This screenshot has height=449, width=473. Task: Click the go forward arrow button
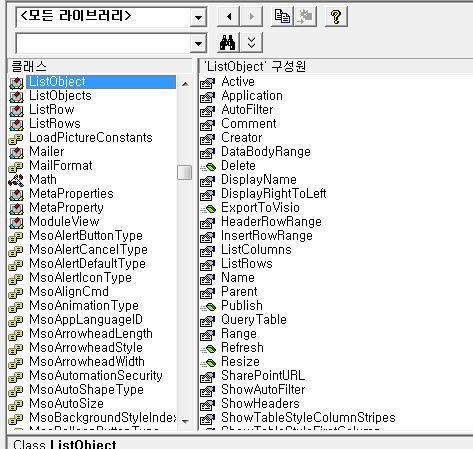[251, 16]
